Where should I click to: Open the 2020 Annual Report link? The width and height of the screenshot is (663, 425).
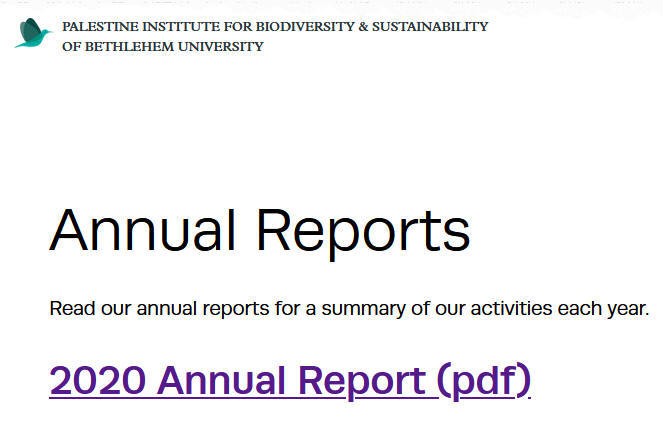(289, 381)
